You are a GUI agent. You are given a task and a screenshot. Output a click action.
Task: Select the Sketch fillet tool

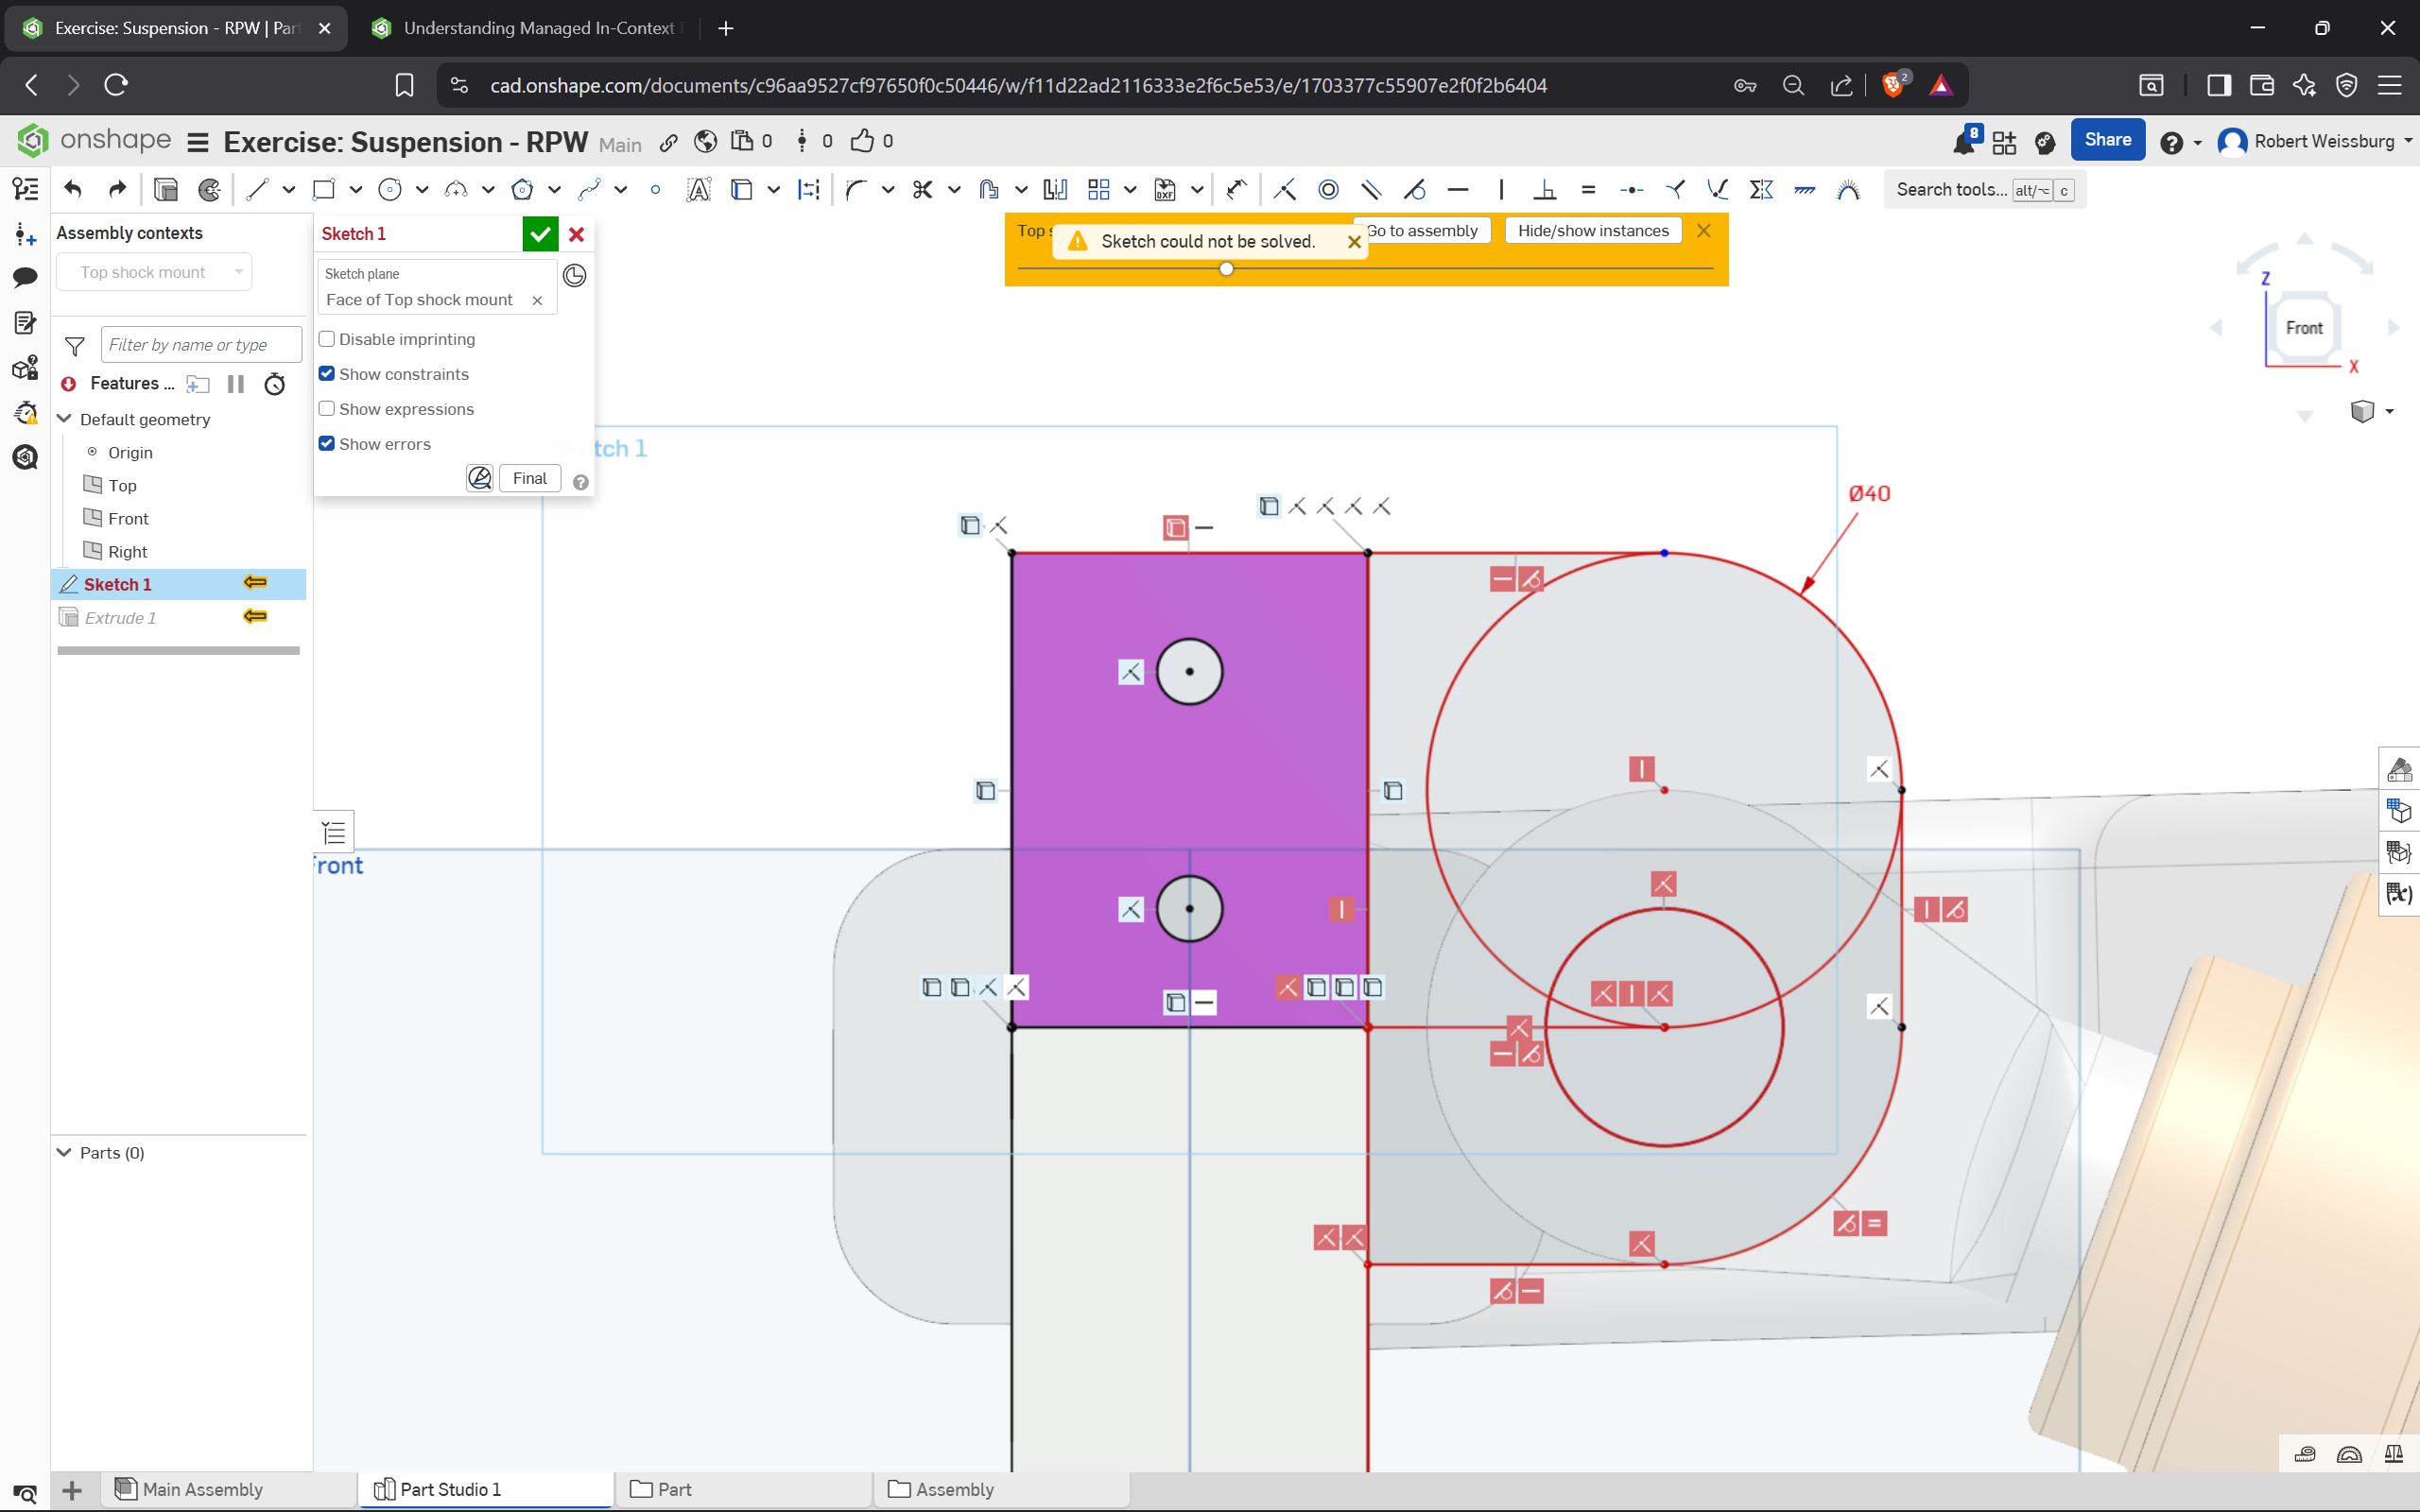pos(855,189)
